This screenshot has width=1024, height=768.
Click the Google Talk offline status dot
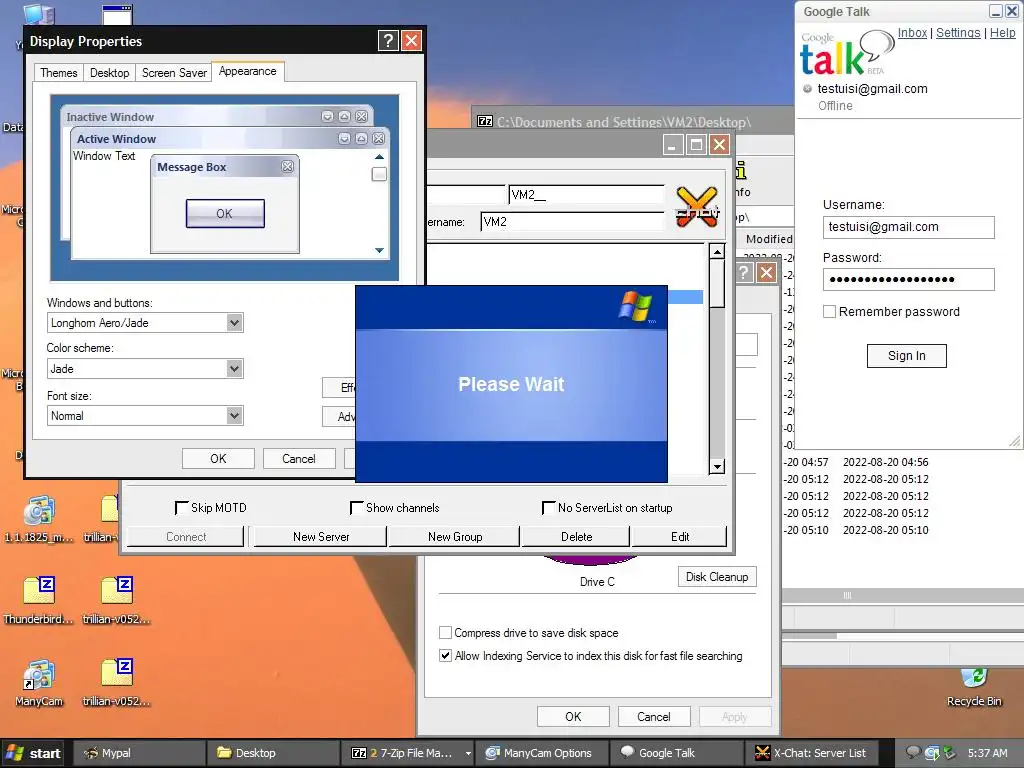click(807, 89)
